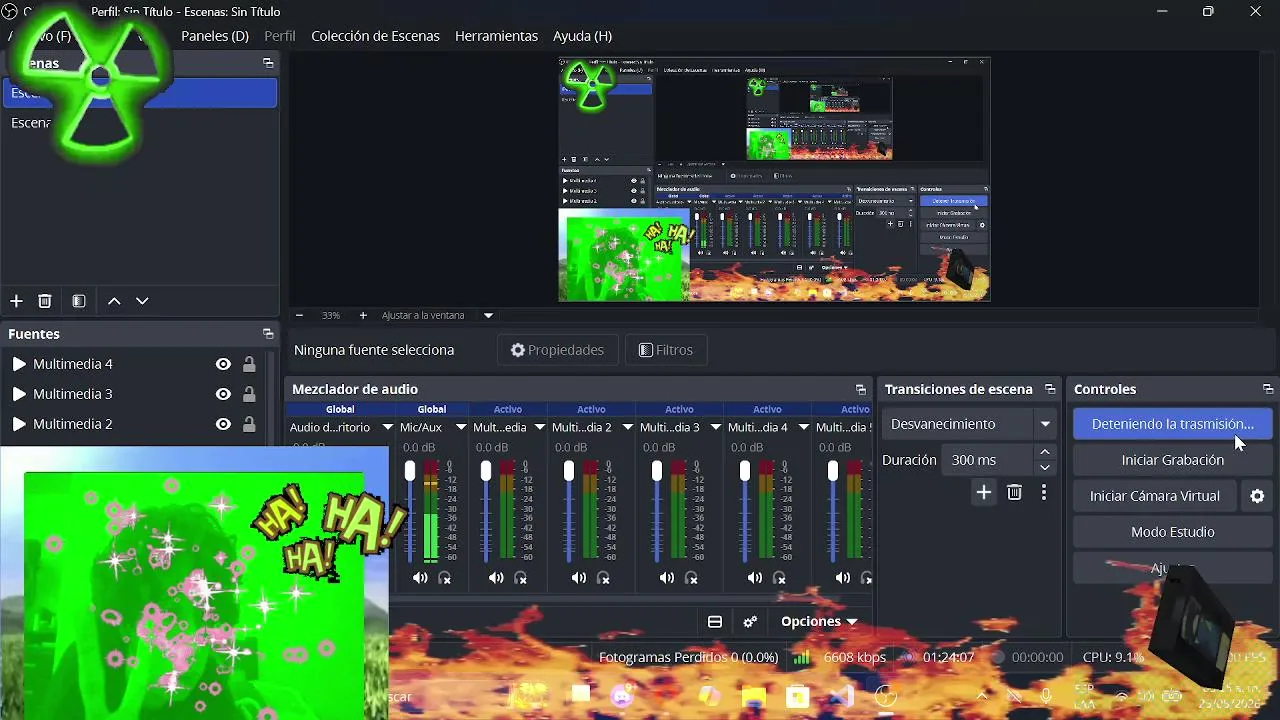Open the preview scaling dropdown arrow

[x=488, y=315]
